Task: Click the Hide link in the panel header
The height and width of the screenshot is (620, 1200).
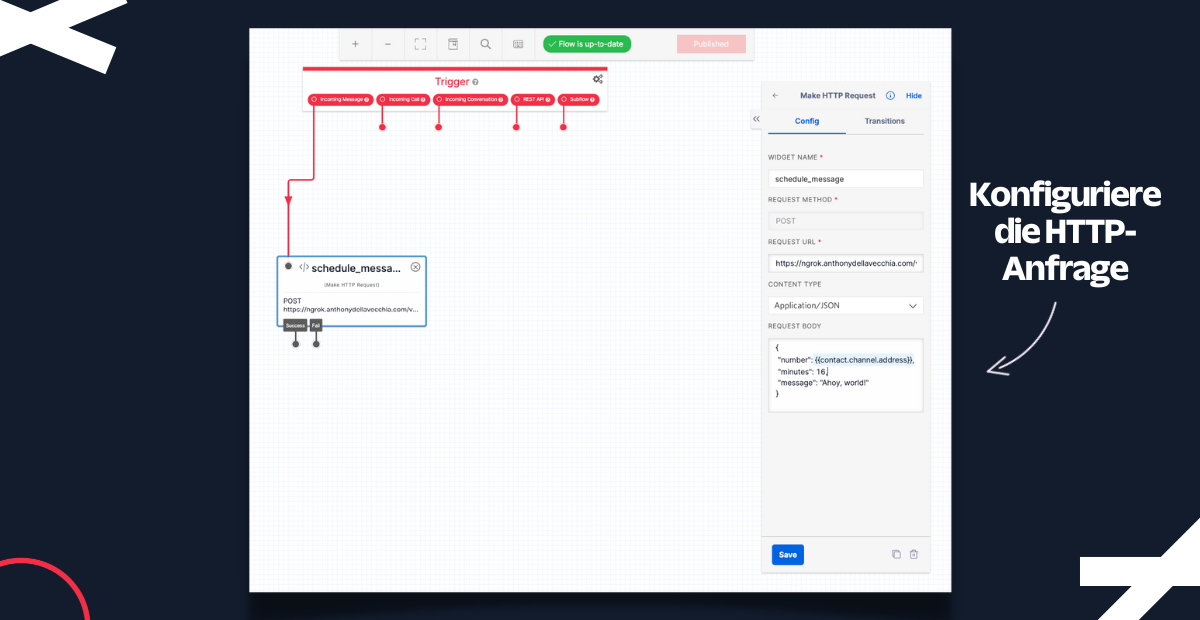Action: 914,96
